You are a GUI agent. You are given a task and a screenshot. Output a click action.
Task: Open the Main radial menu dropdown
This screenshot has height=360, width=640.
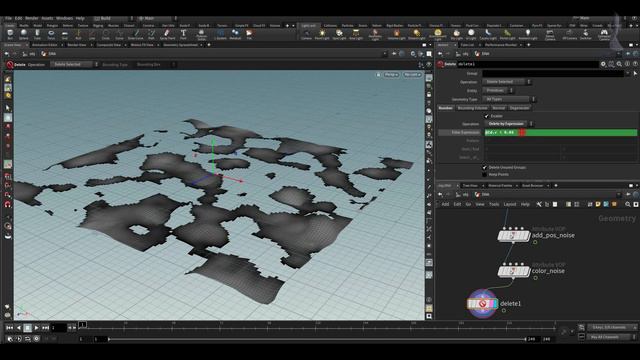tap(158, 18)
